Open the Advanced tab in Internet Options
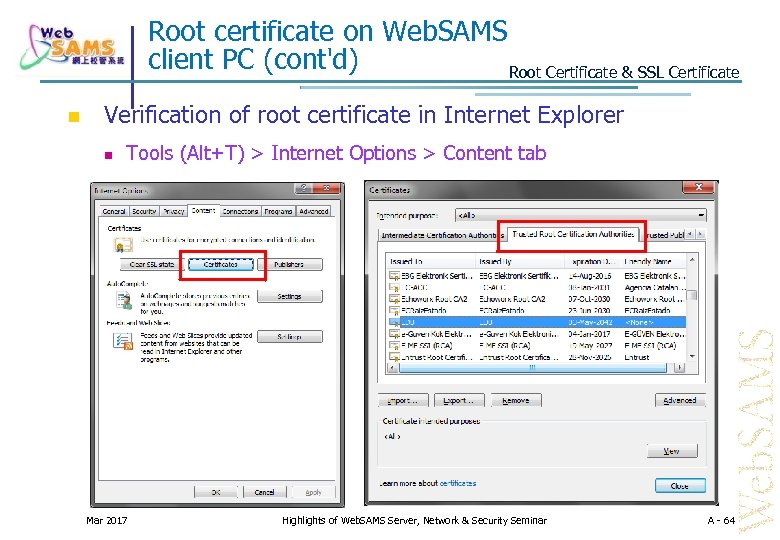The image size is (780, 540). click(x=314, y=211)
